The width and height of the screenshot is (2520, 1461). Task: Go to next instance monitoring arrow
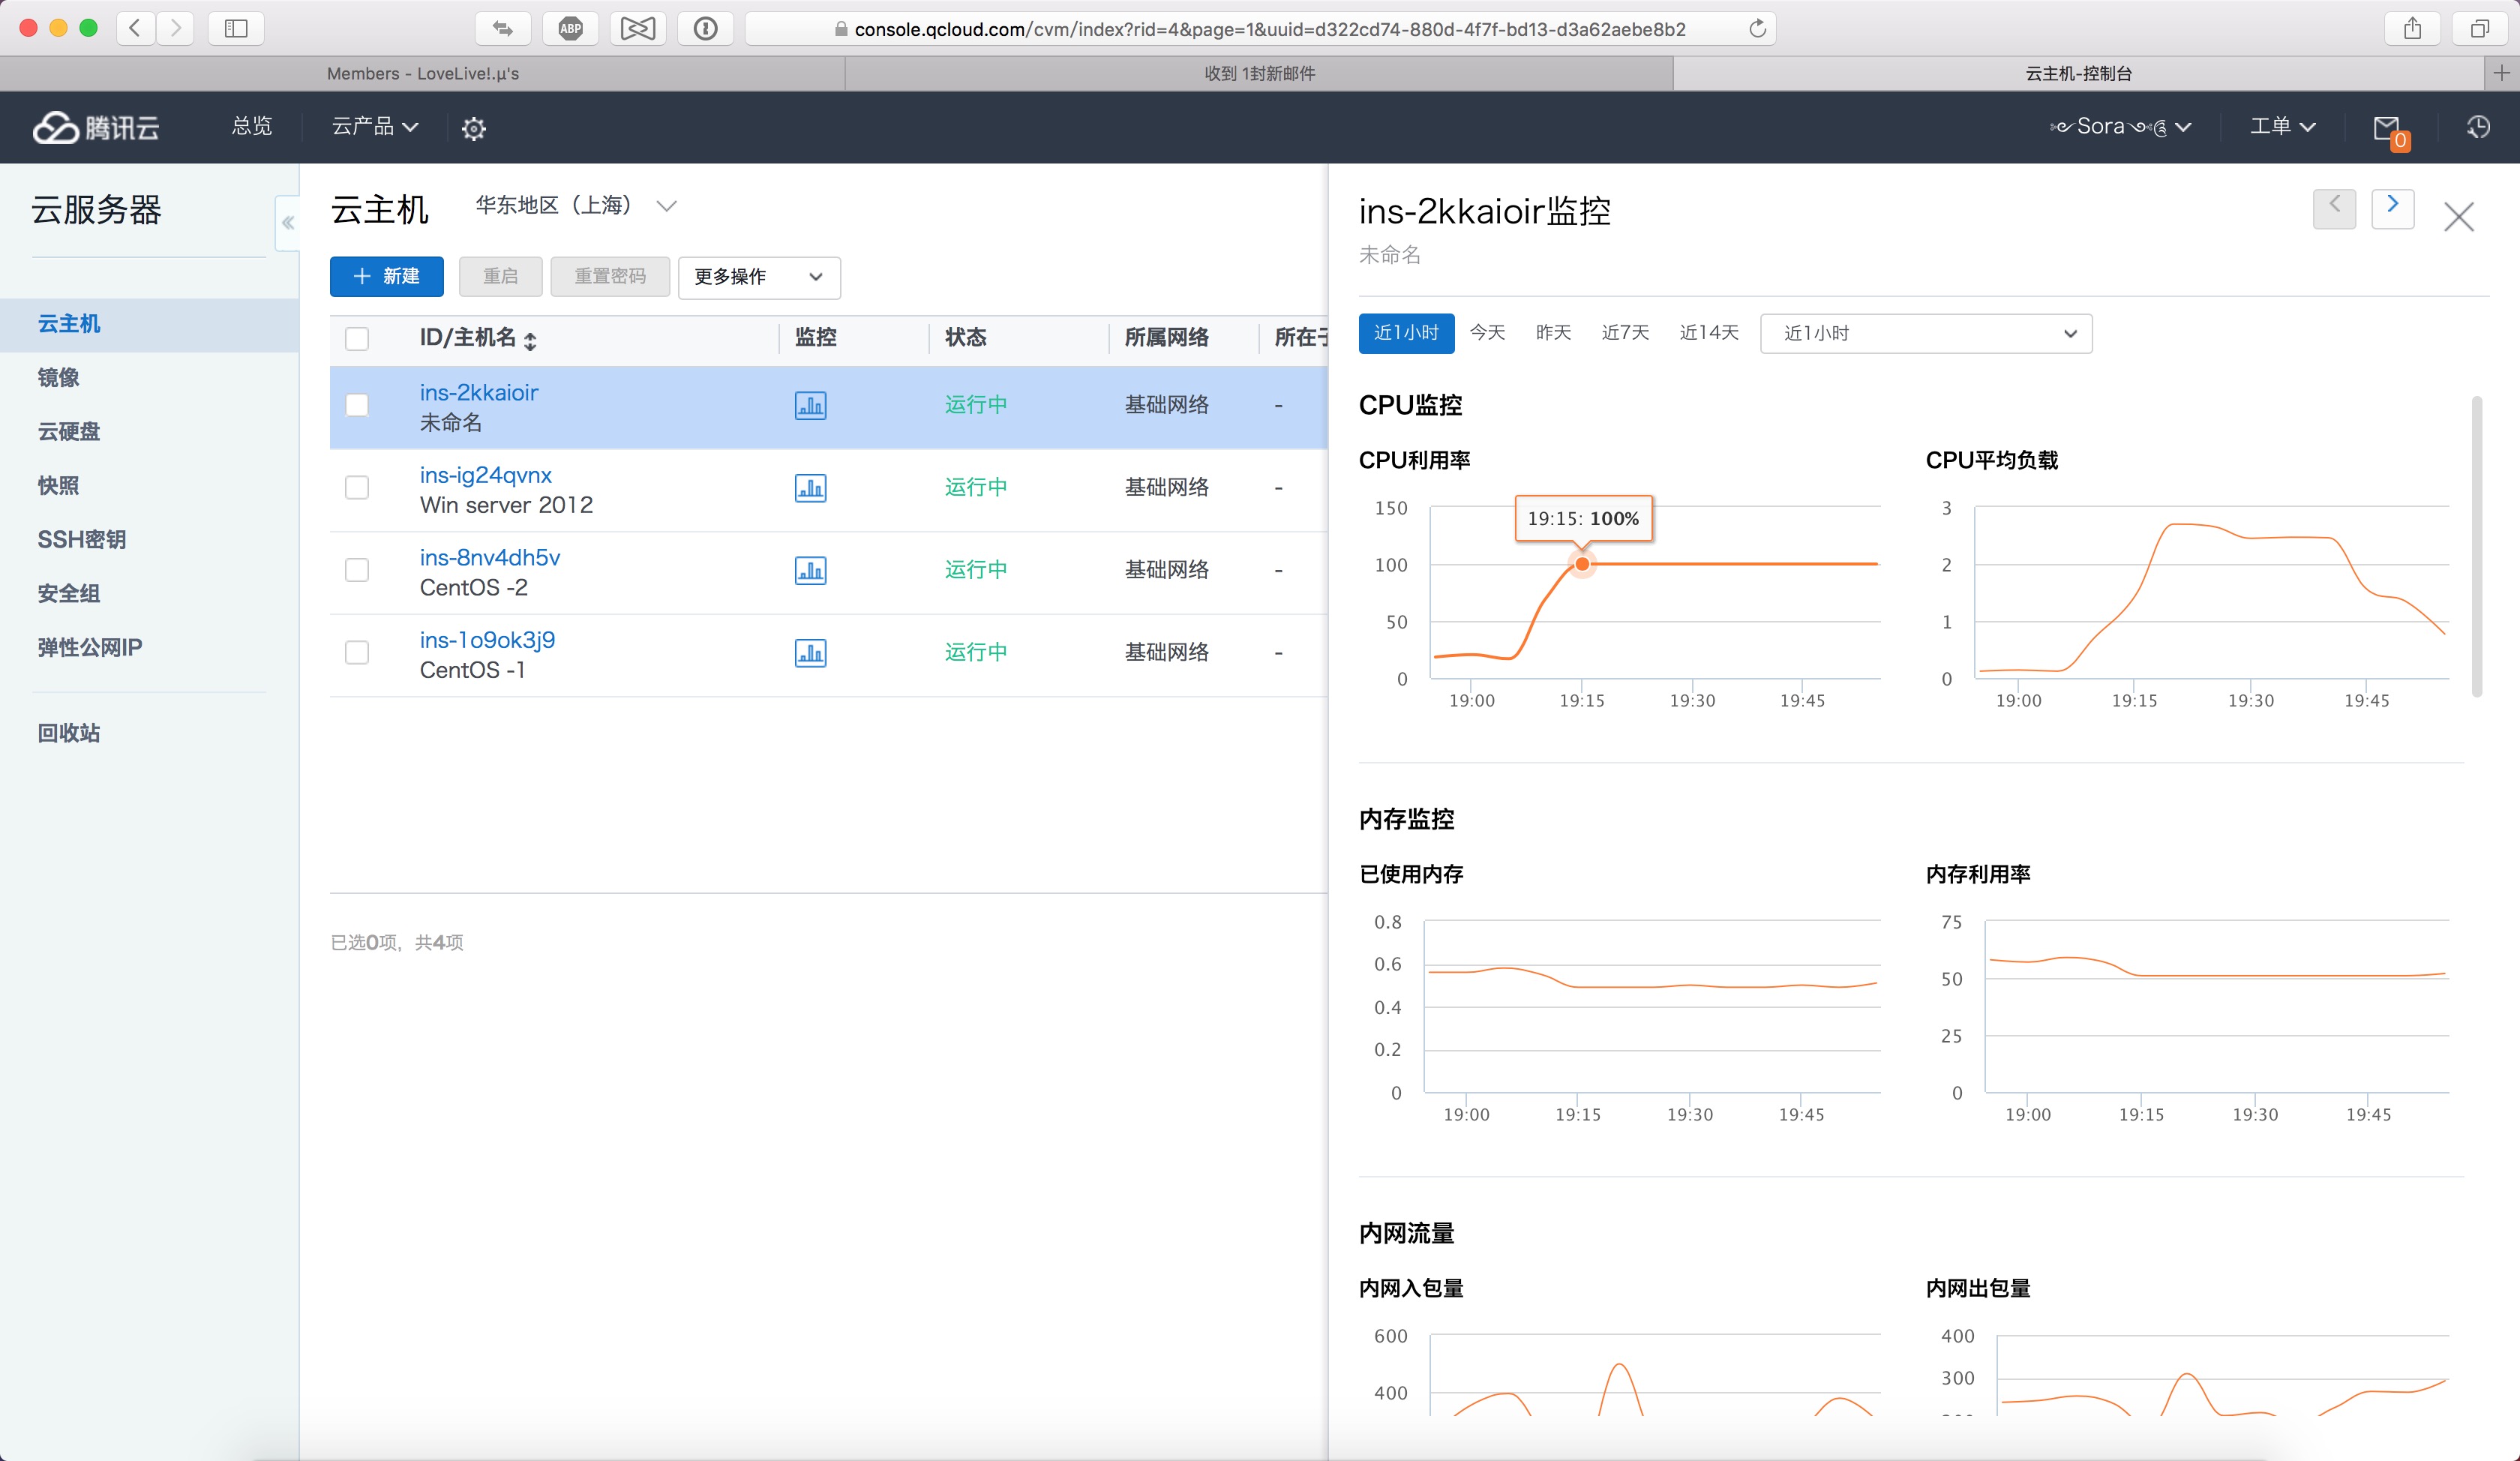[2392, 208]
